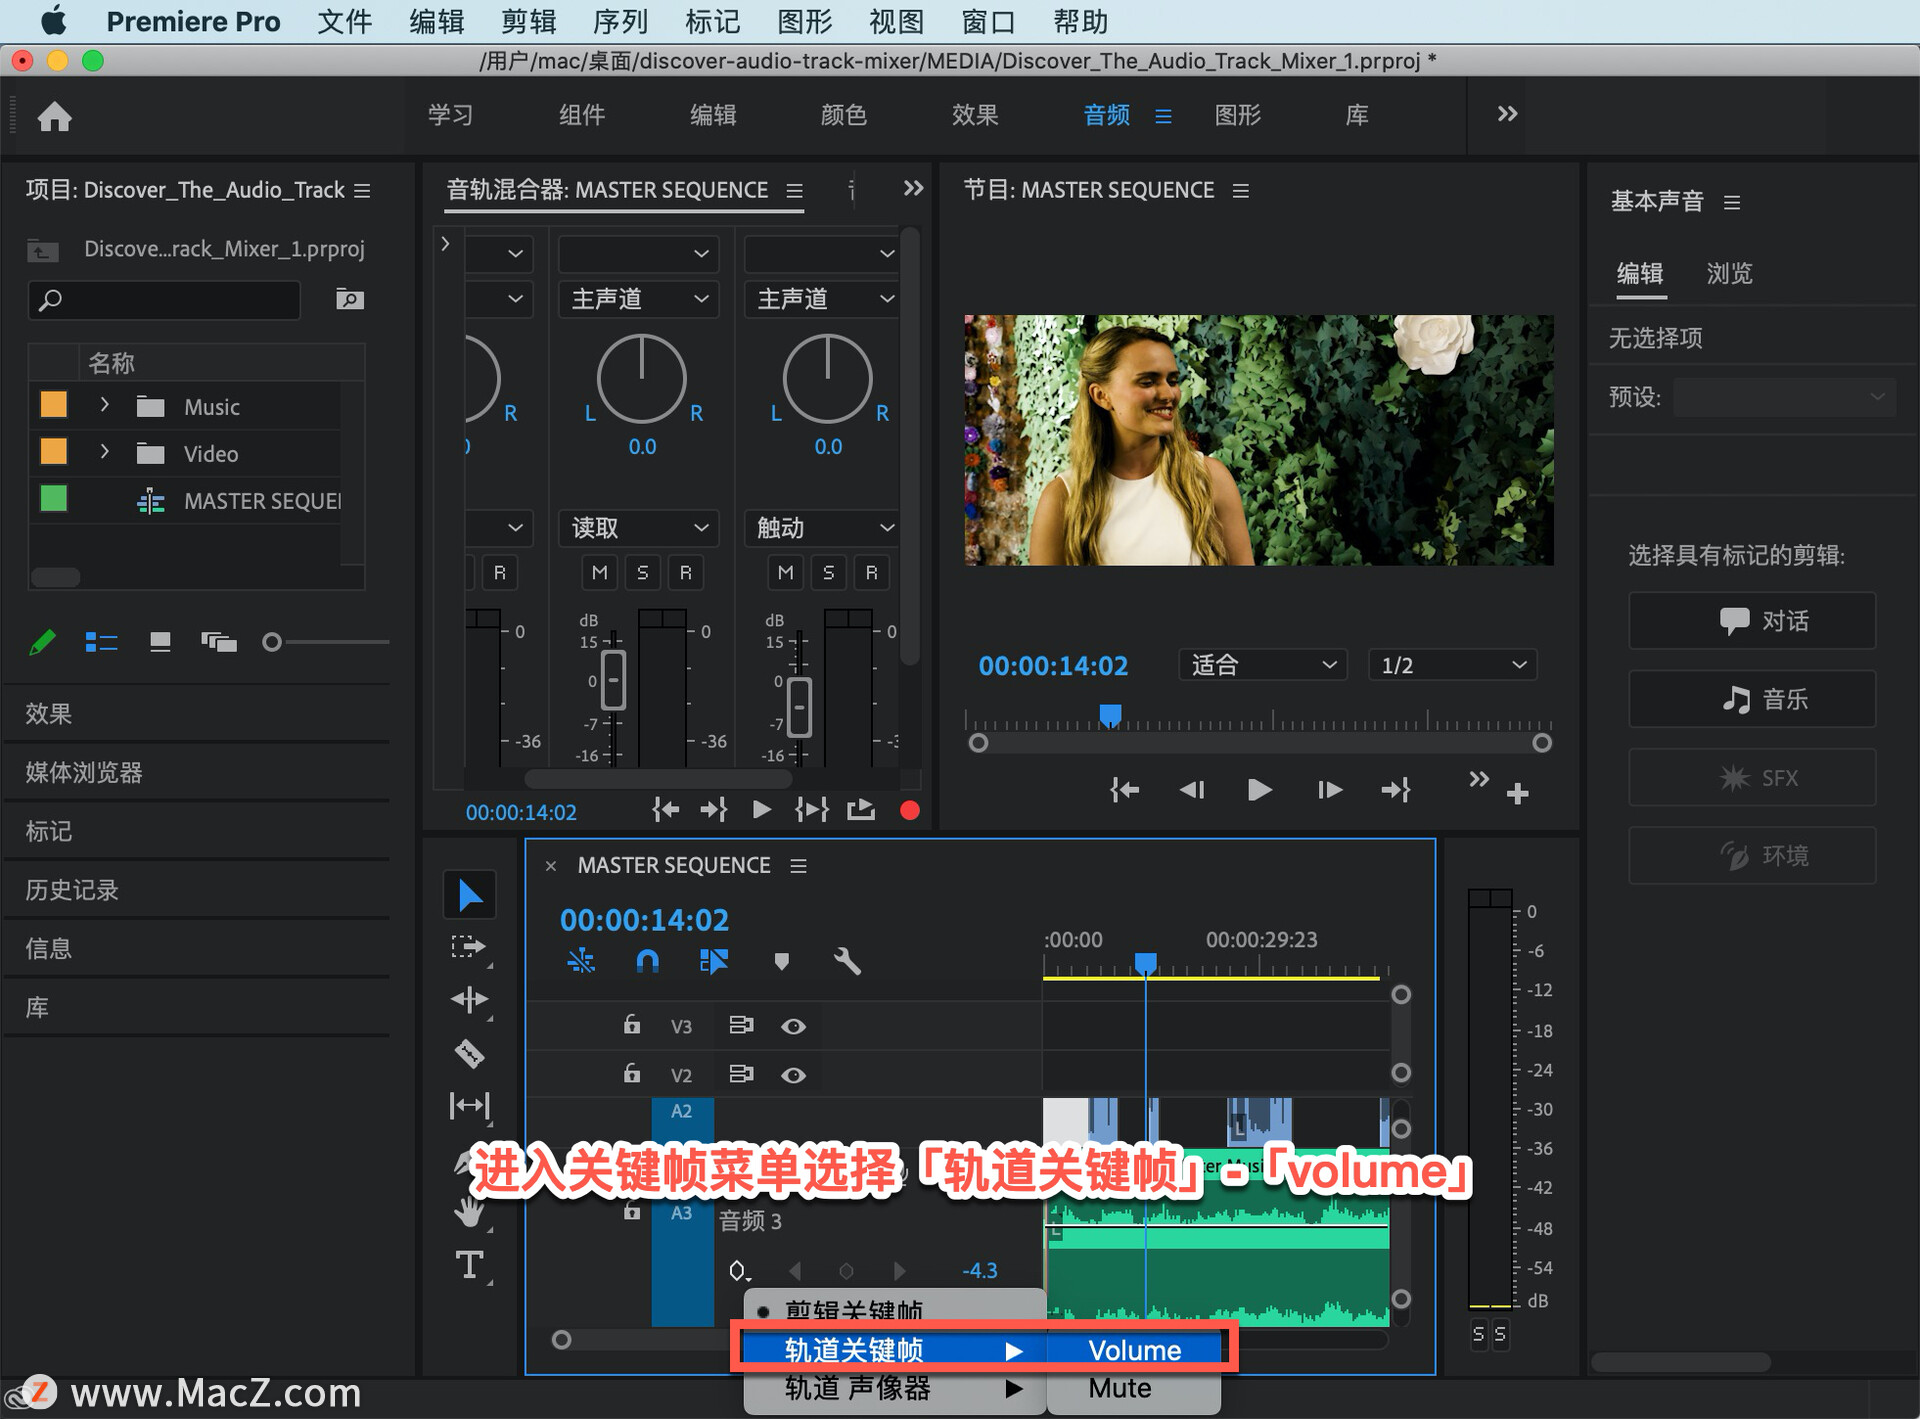1920x1419 pixels.
Task: Open the 读取 automation mode dropdown
Action: (639, 527)
